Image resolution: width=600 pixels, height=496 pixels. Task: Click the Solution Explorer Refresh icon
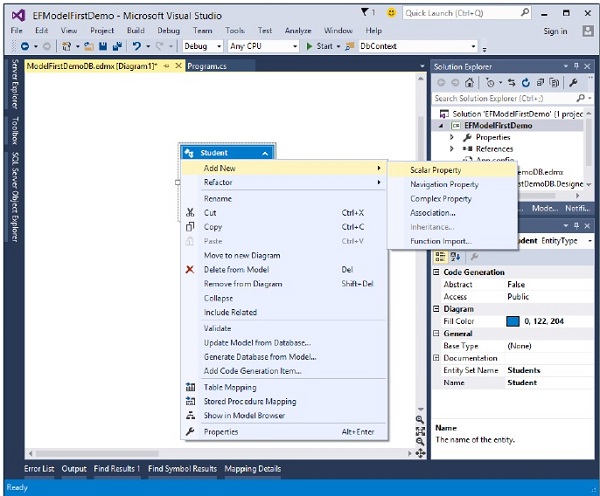[x=526, y=82]
